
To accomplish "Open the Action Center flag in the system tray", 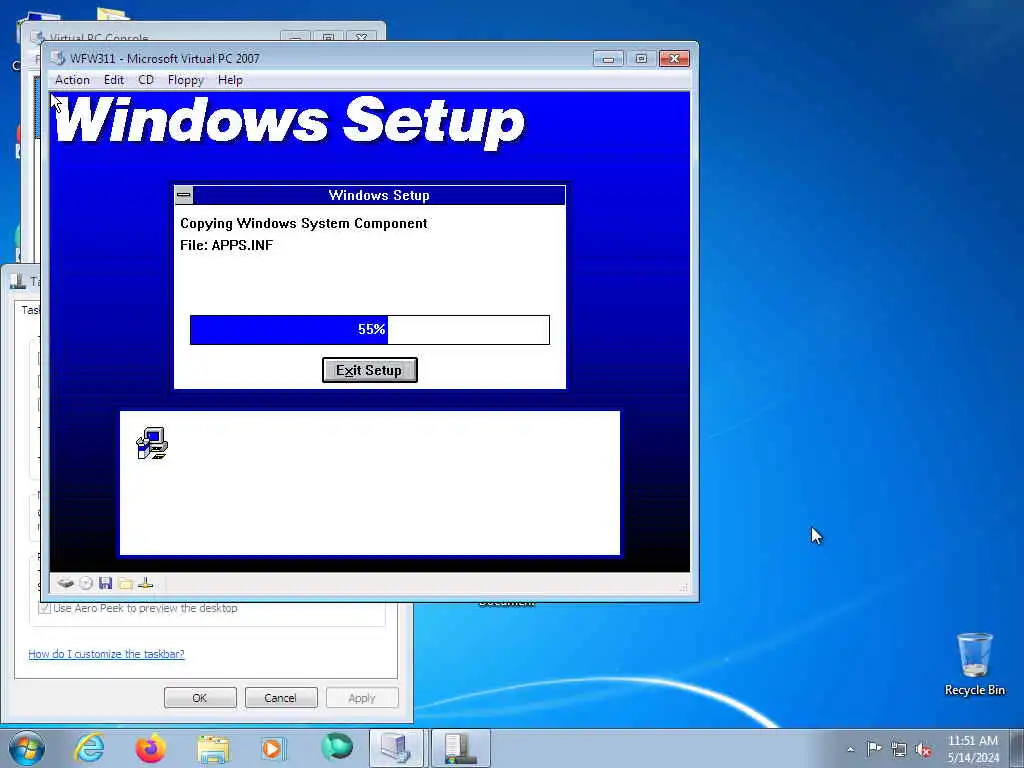I will click(874, 748).
